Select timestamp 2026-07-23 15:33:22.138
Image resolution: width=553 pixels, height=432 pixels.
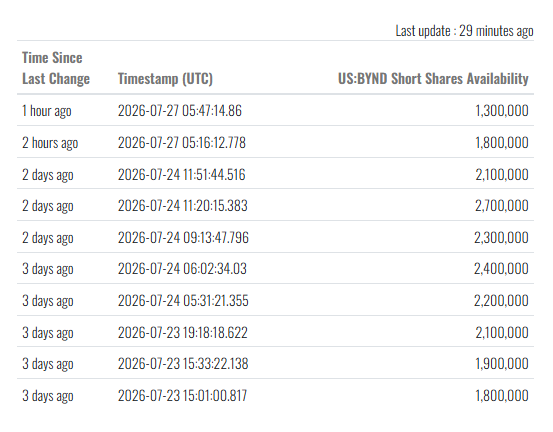[x=183, y=364]
